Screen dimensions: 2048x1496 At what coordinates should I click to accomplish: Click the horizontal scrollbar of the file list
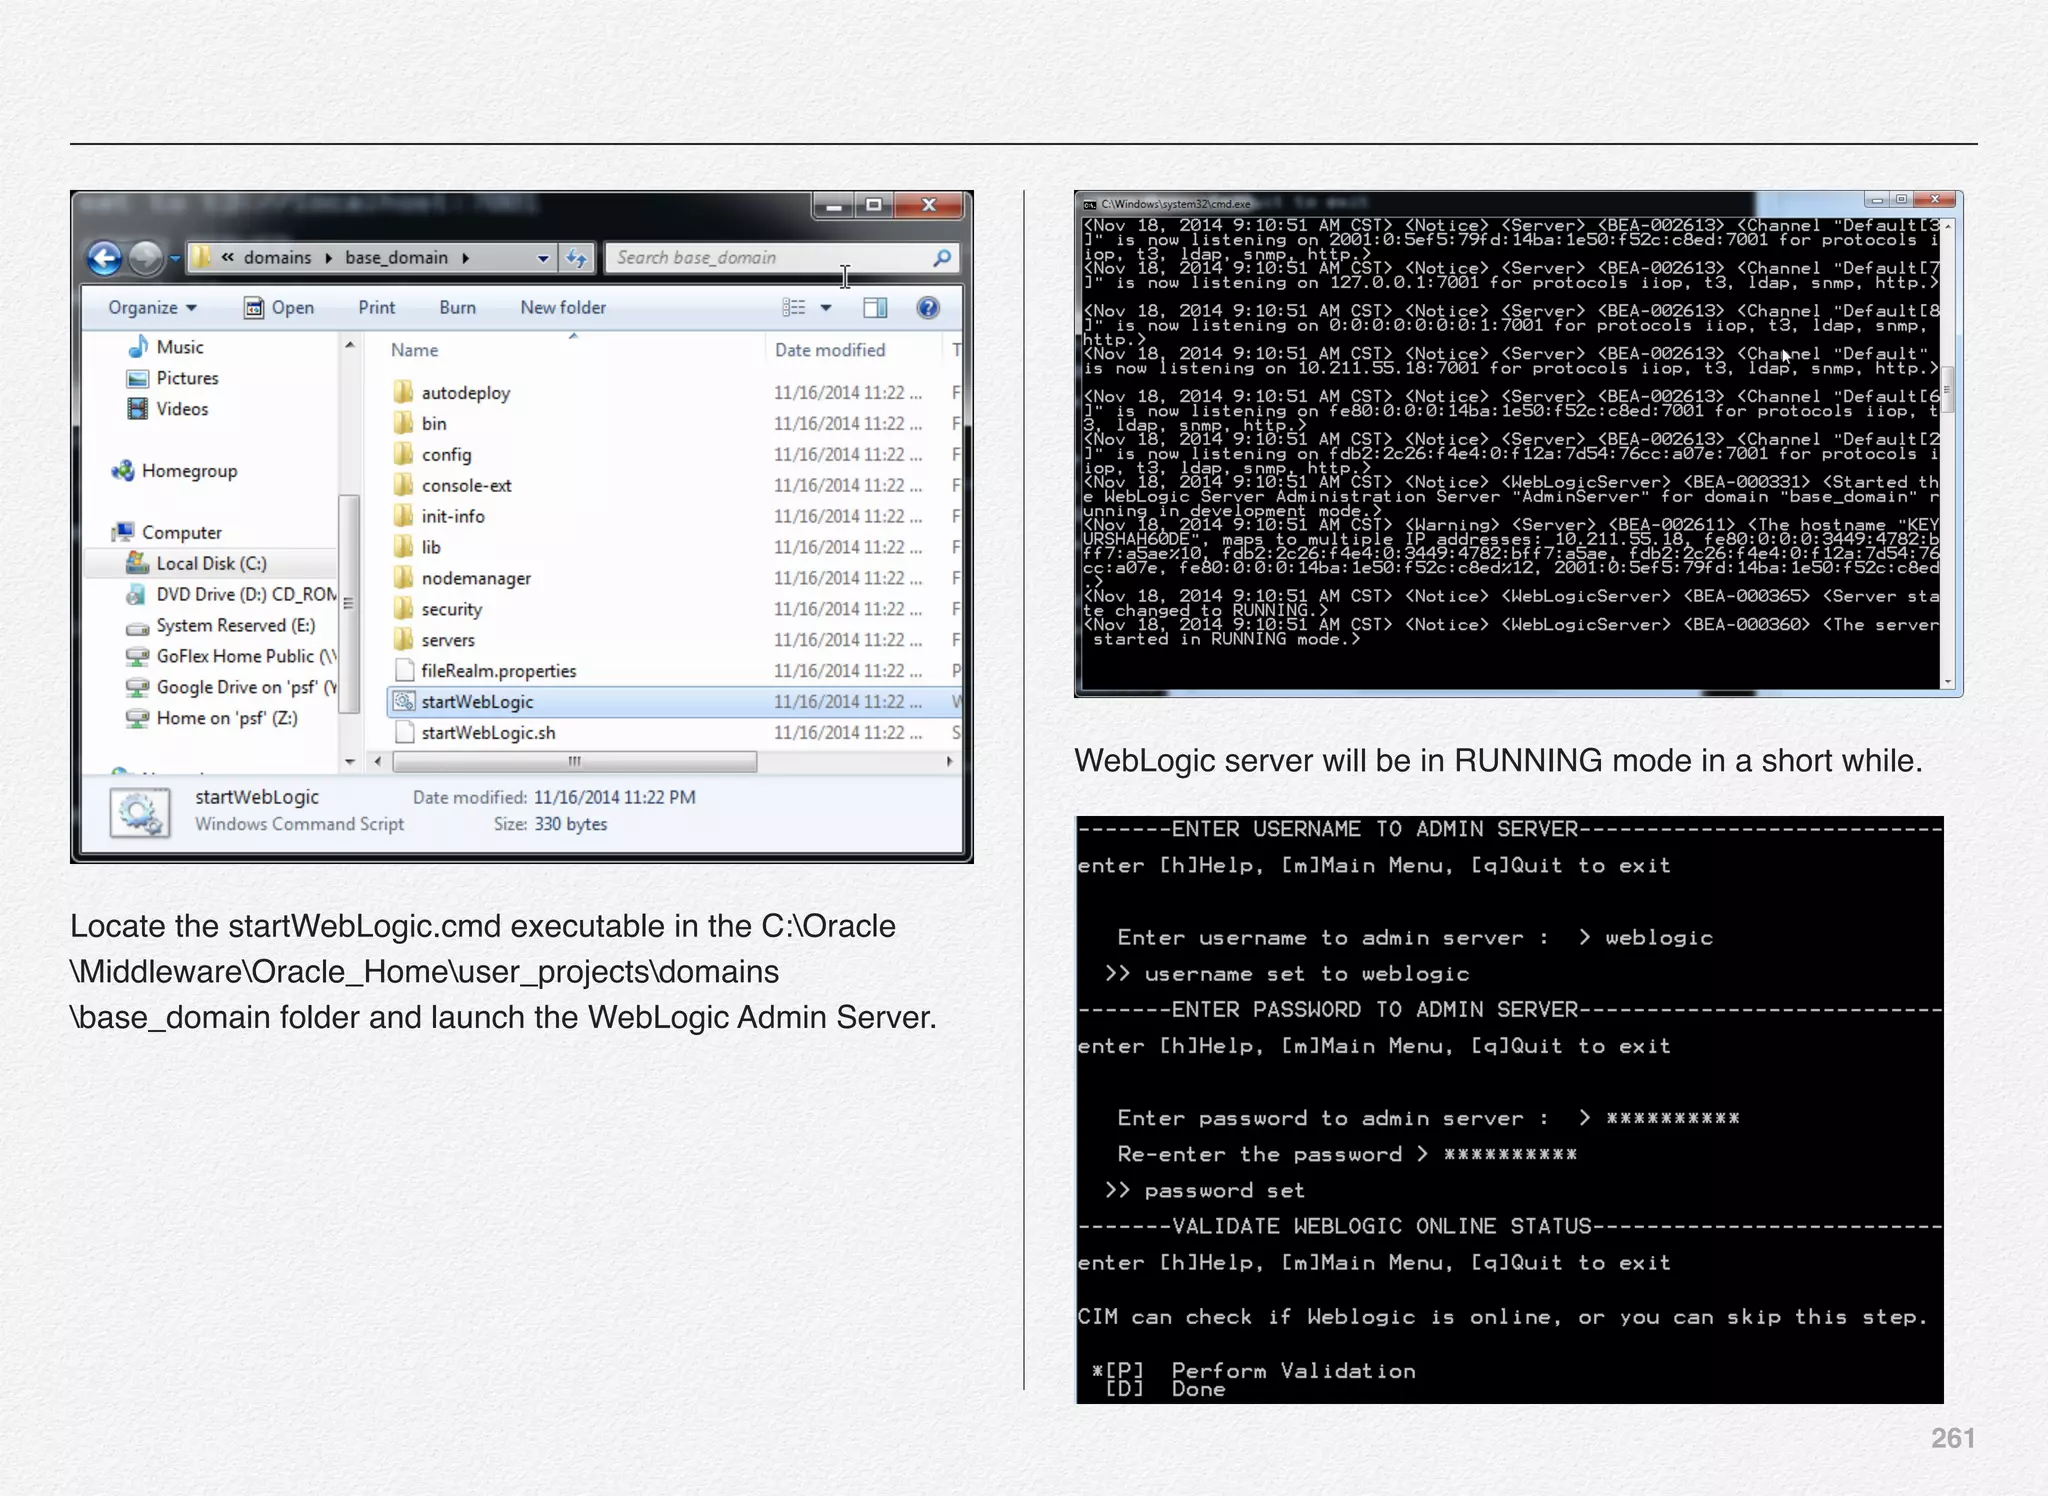pos(575,762)
